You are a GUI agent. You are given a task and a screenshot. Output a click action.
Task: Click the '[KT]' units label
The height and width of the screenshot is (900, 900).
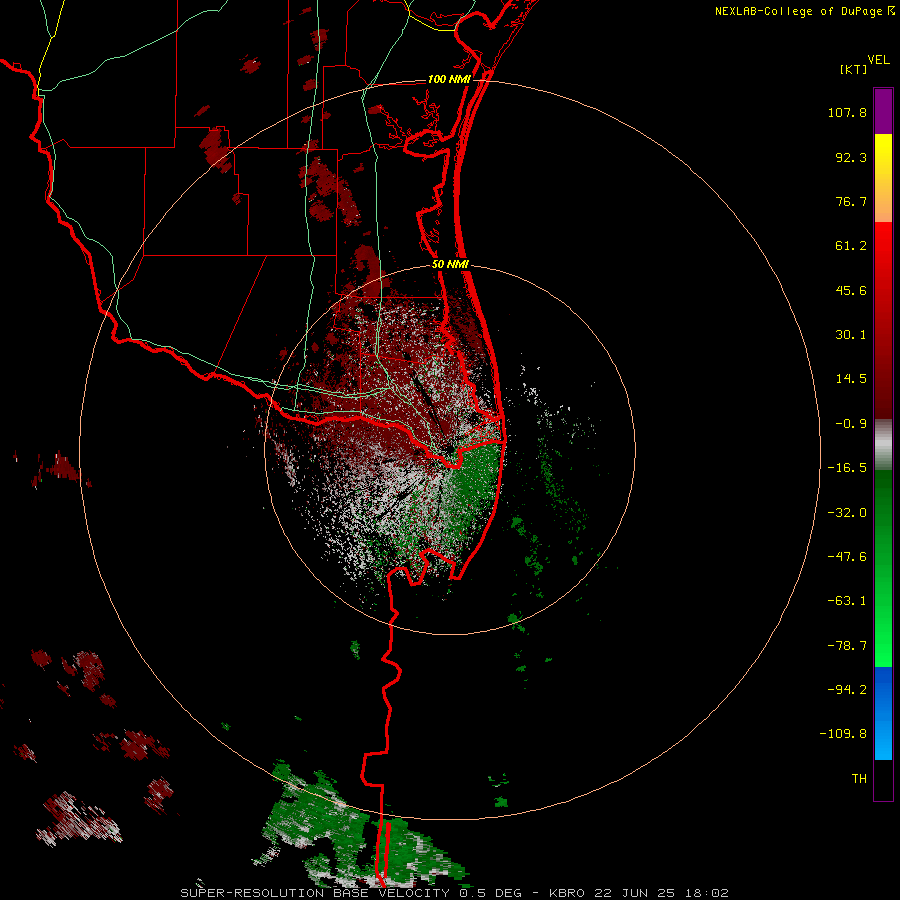point(854,69)
